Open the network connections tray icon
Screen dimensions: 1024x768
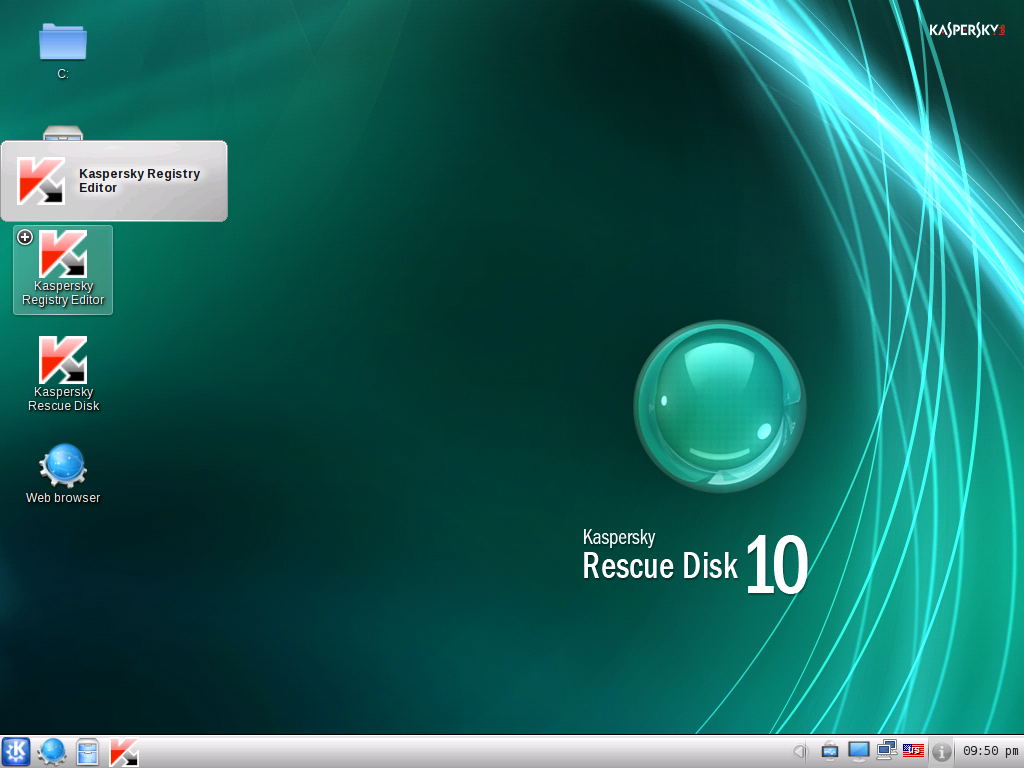886,750
